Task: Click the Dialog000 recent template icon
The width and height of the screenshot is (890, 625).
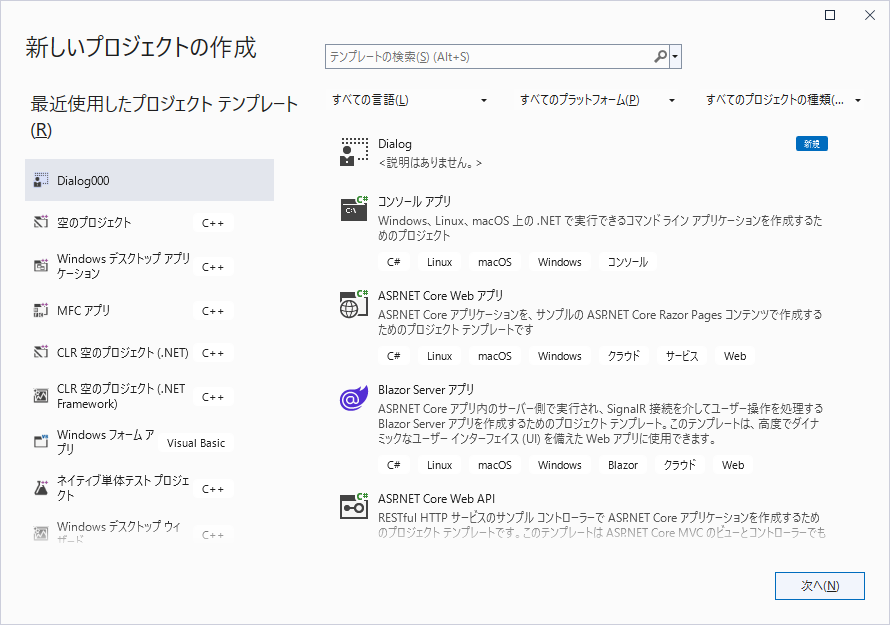Action: [x=41, y=181]
